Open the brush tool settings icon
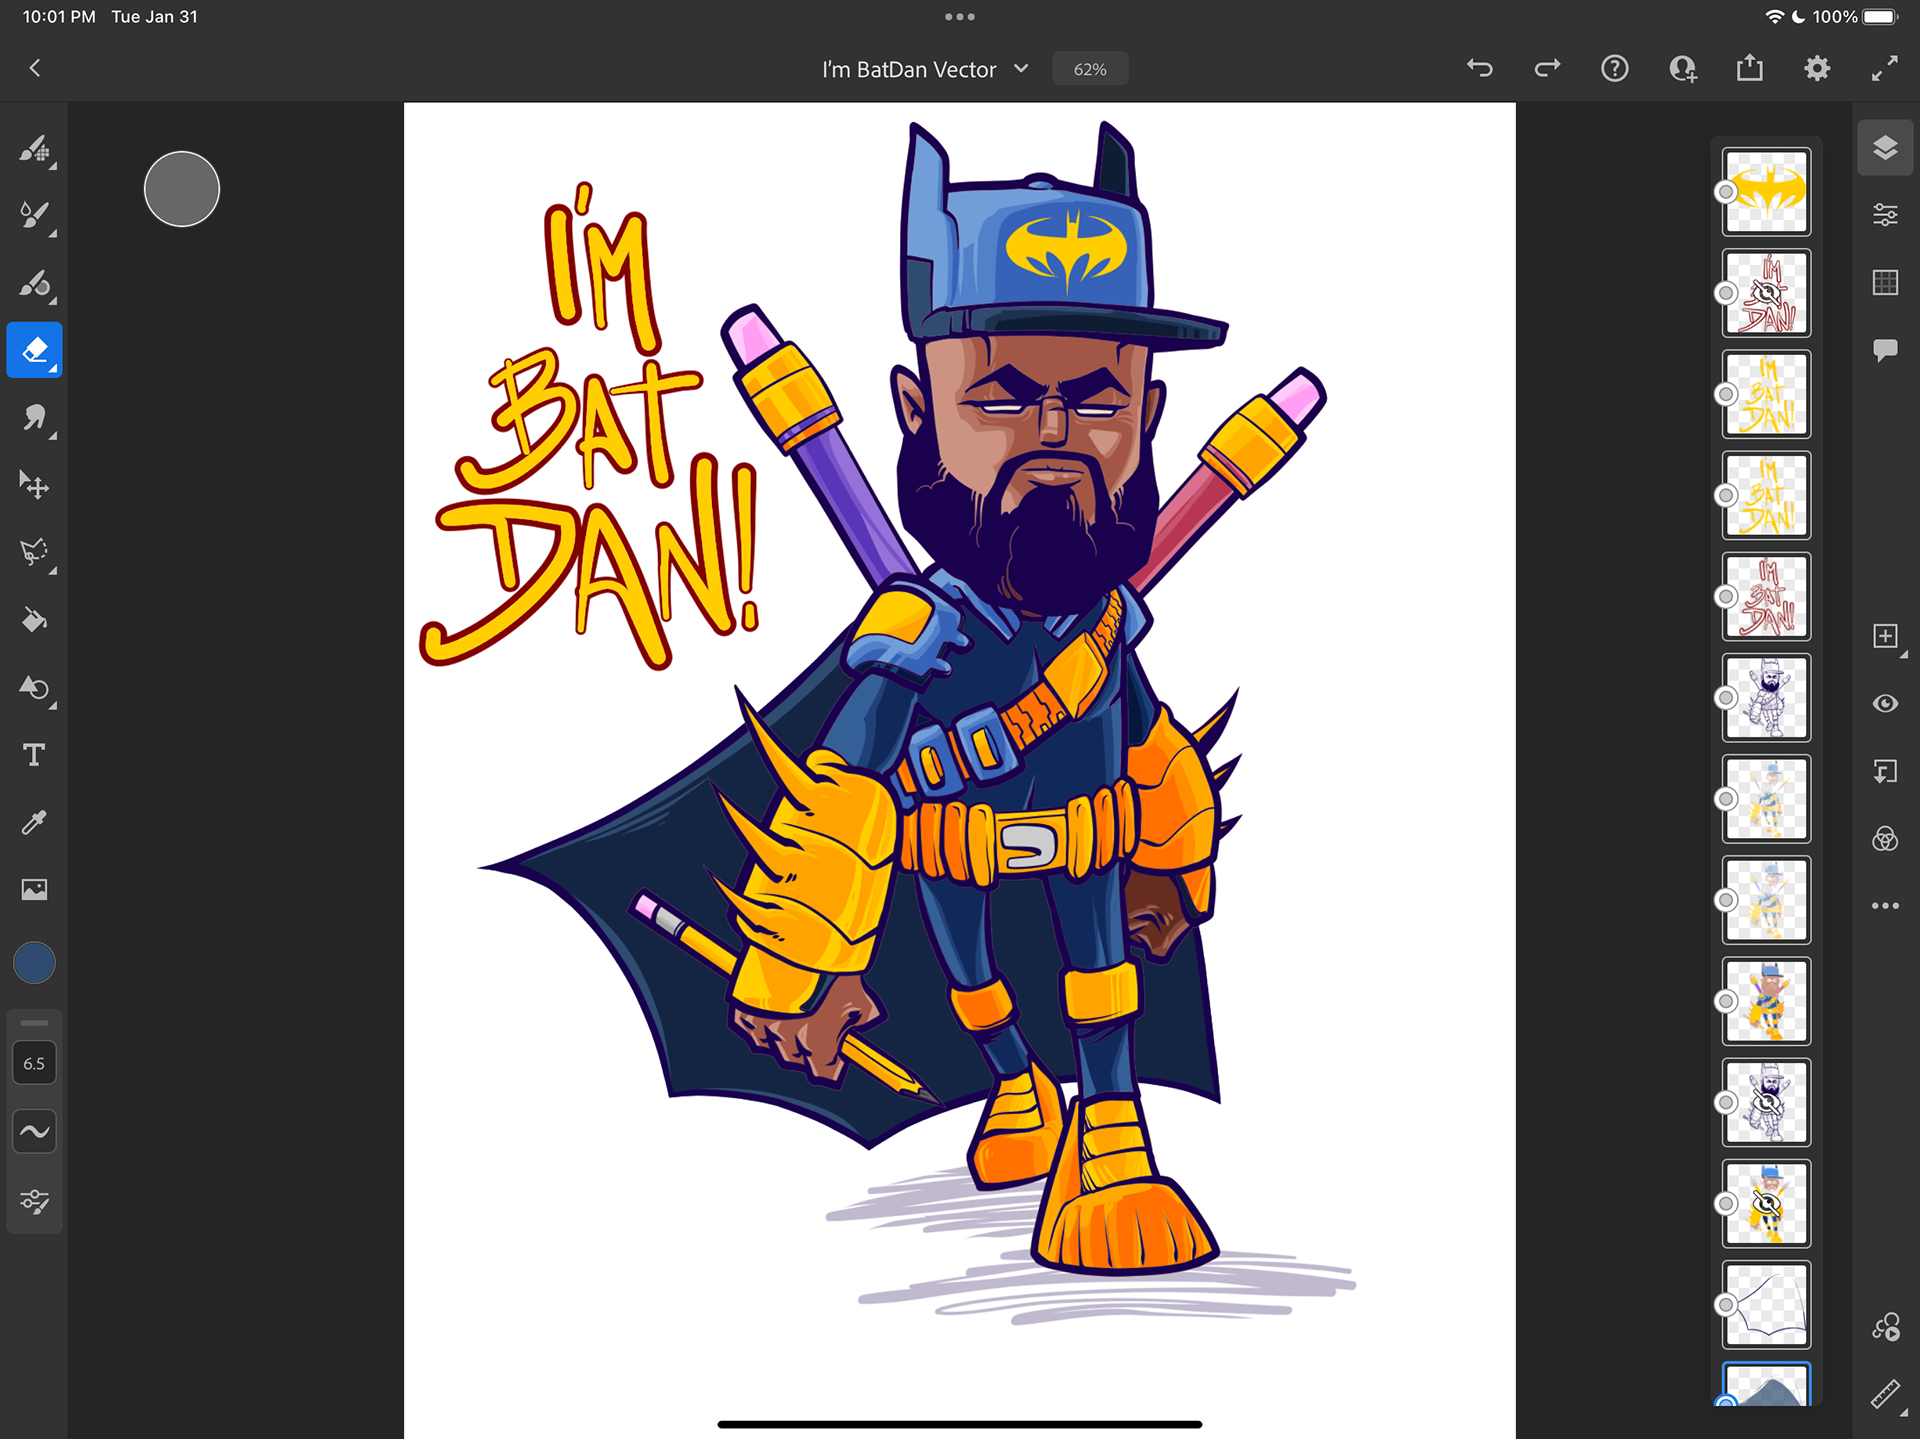This screenshot has height=1439, width=1920. 35,1201
